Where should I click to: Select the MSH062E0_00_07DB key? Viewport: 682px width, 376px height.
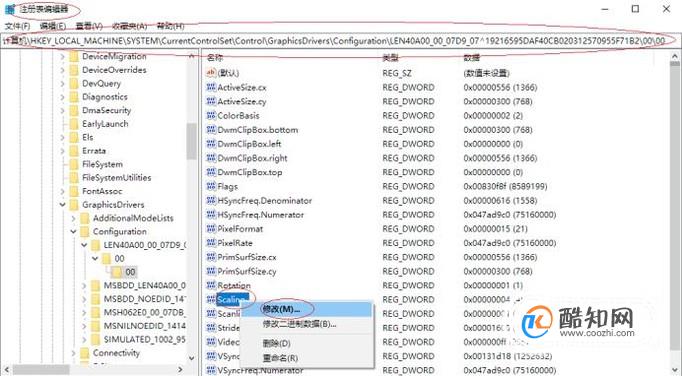tap(144, 312)
